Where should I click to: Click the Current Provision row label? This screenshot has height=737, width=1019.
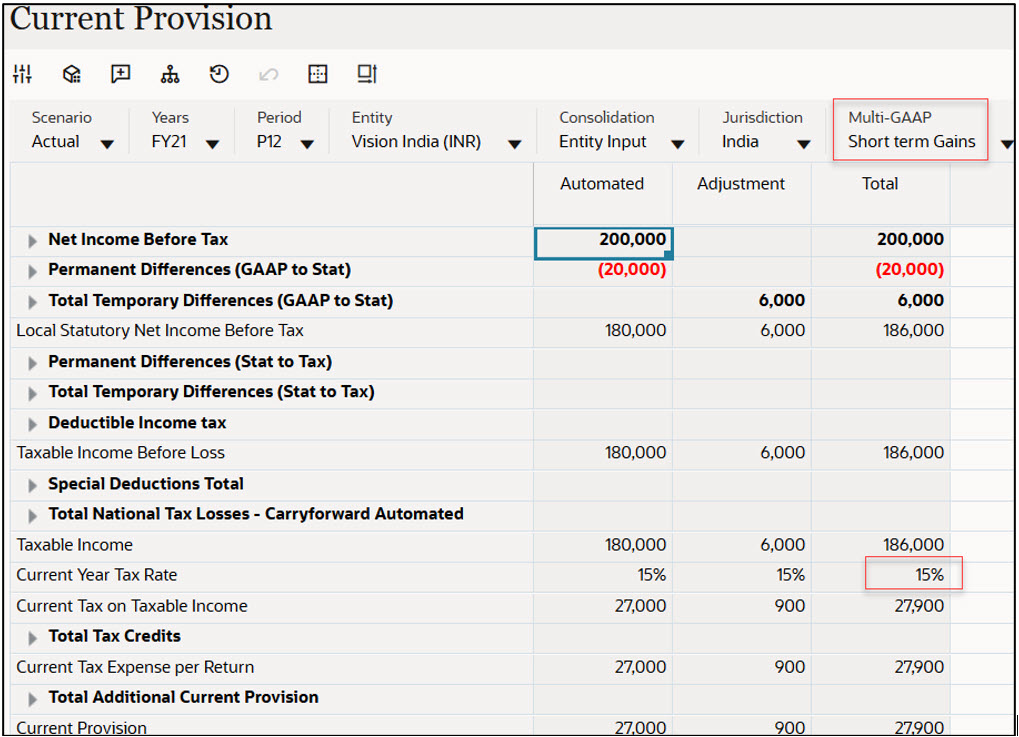click(81, 727)
